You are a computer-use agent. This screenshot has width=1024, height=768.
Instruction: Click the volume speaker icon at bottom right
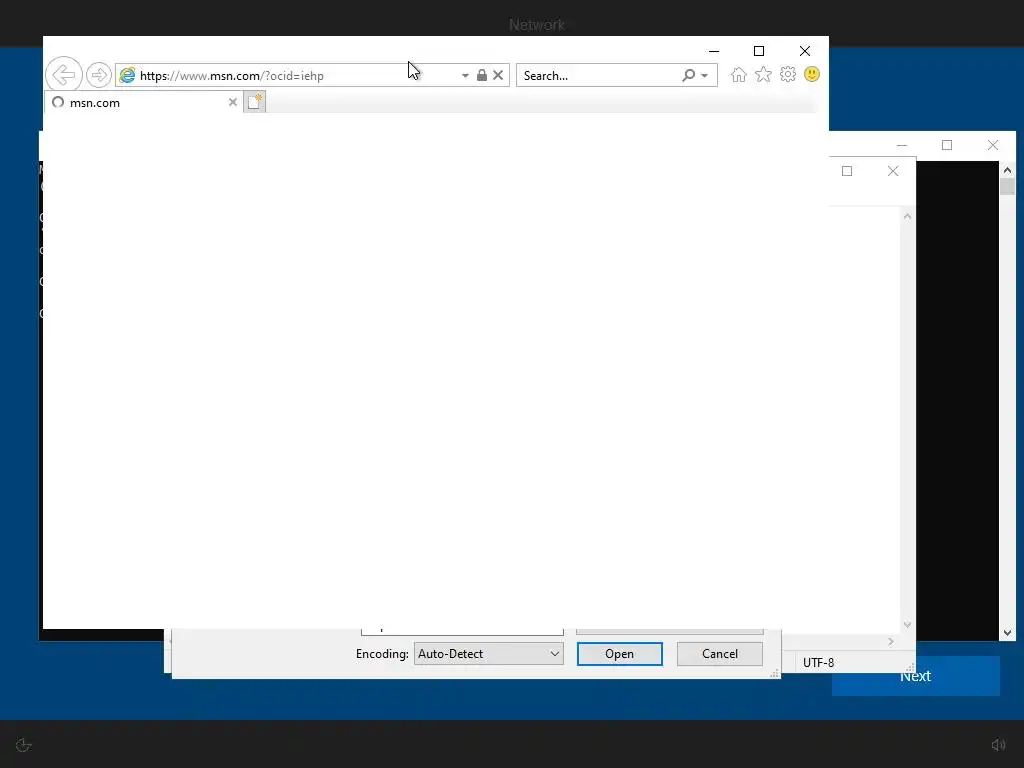[998, 745]
